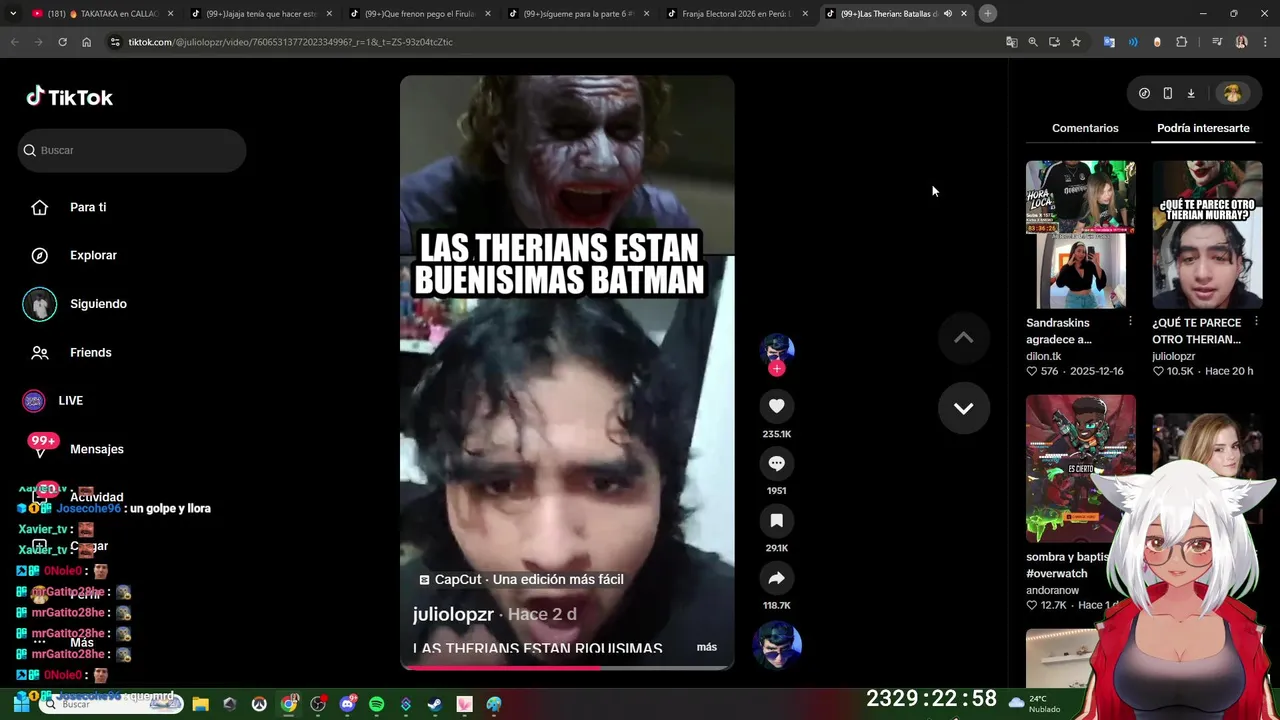
Task: Follow creator with the red plus badge
Action: pyautogui.click(x=777, y=369)
